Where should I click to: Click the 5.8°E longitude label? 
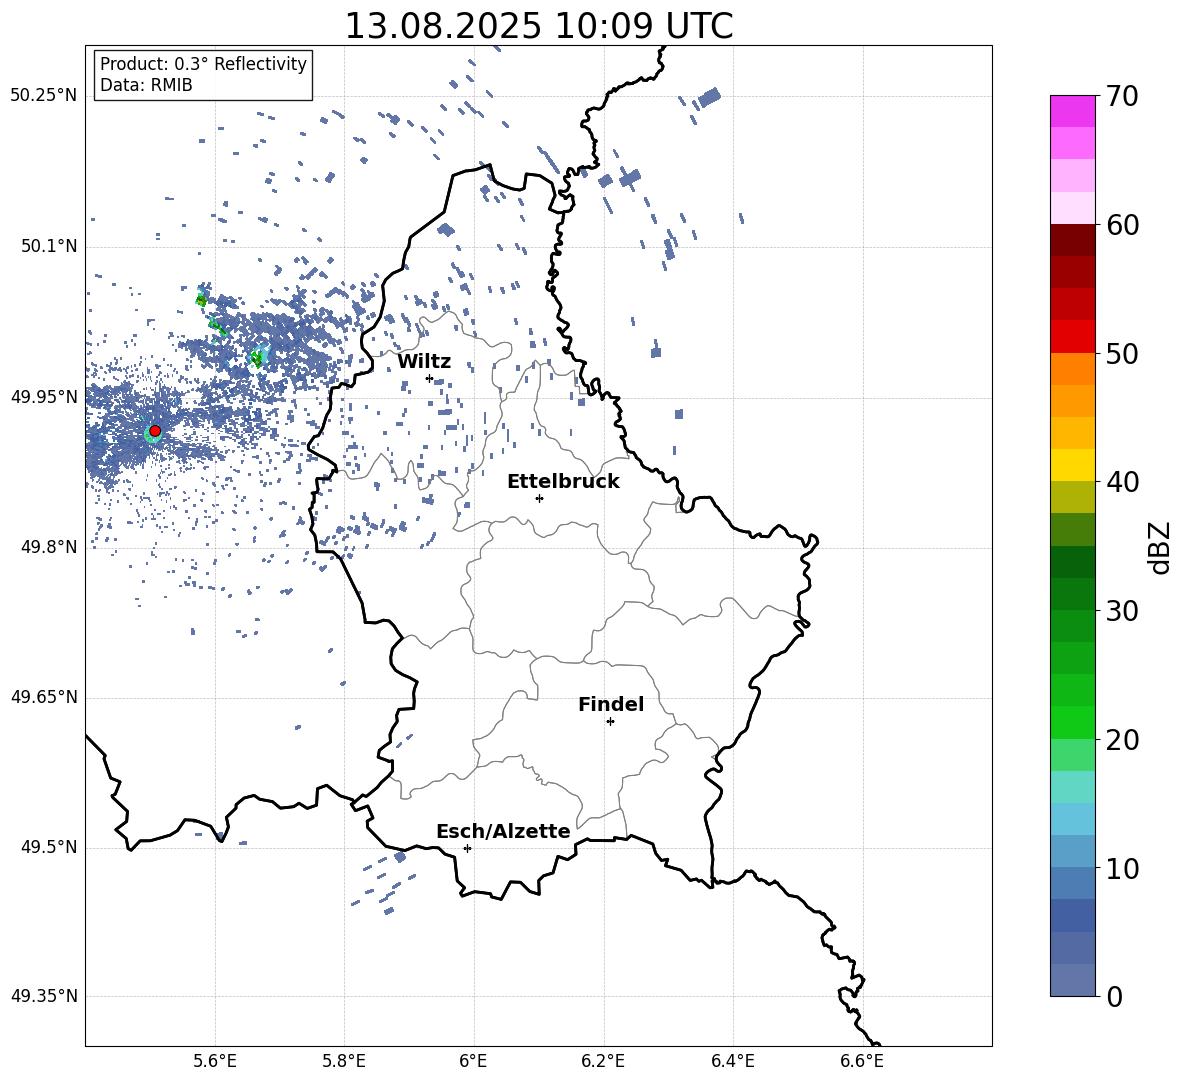coord(344,1061)
